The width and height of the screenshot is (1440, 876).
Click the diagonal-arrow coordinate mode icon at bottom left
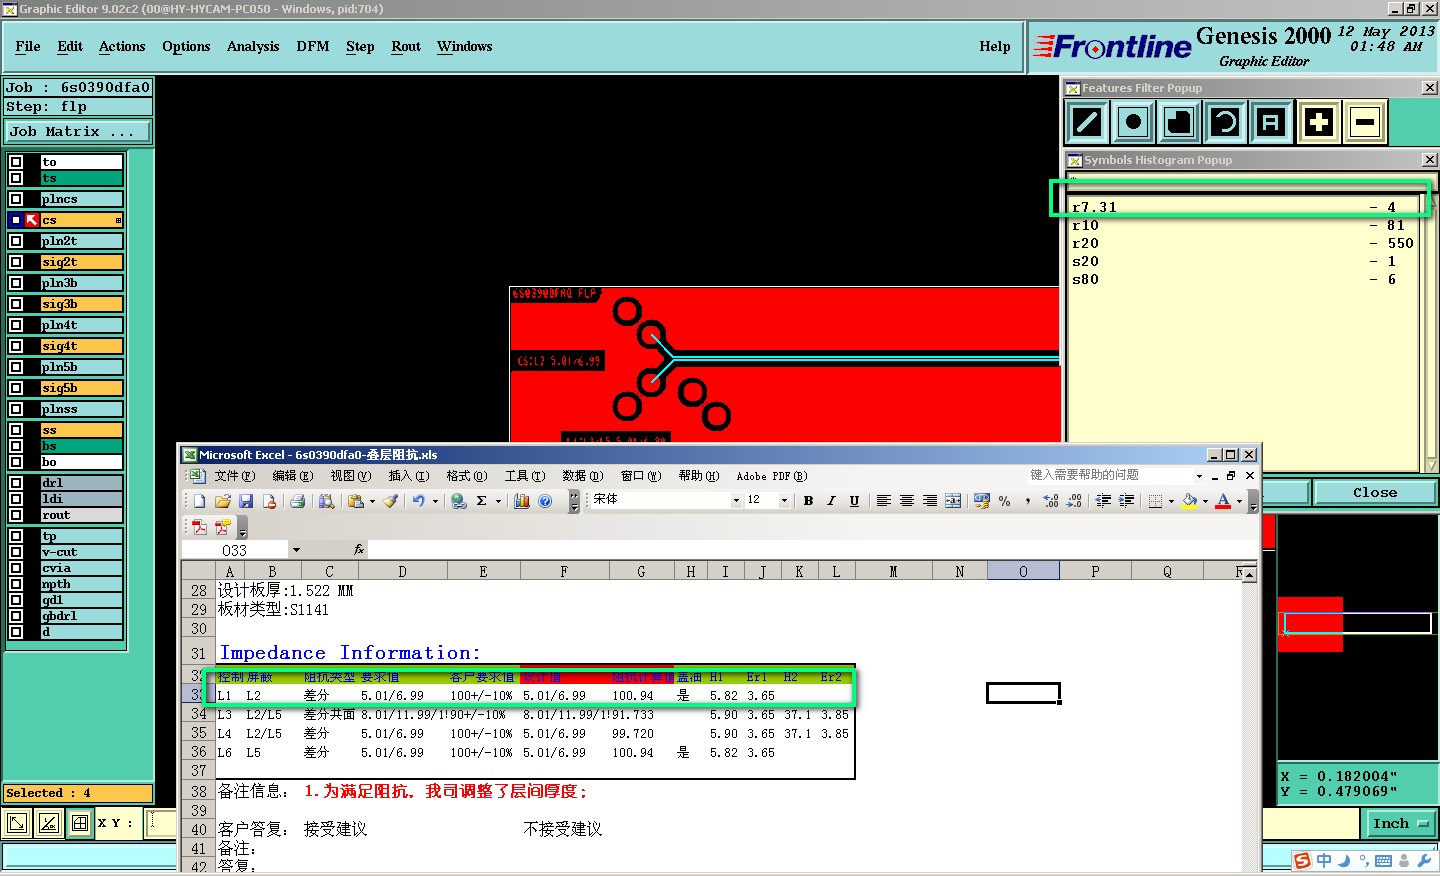coord(17,824)
